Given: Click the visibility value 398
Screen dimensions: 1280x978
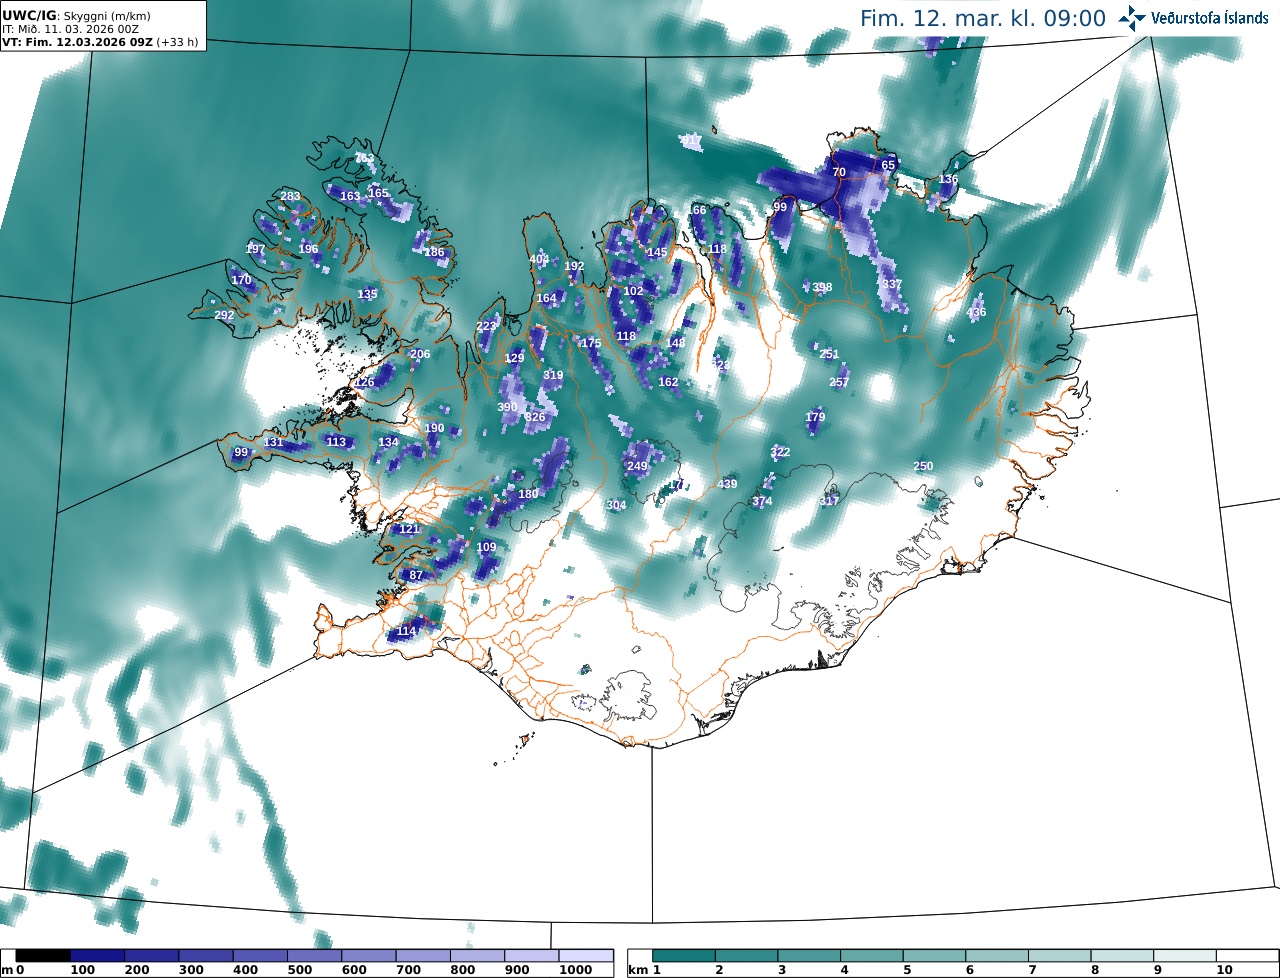Looking at the screenshot, I should point(822,287).
